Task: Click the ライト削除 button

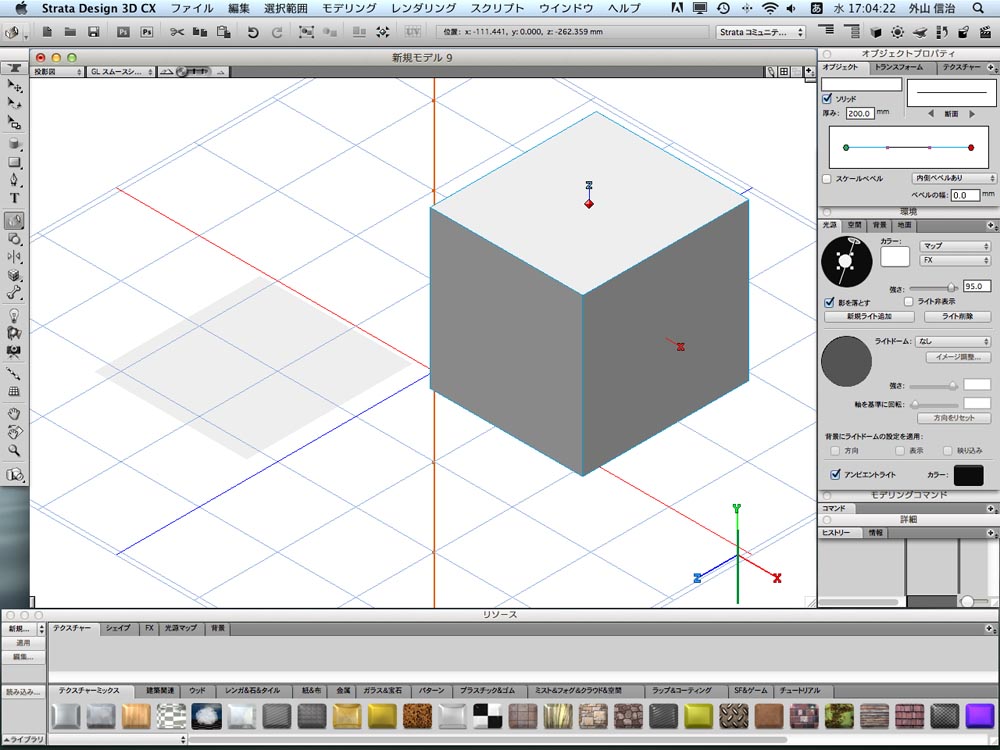Action: 957,317
